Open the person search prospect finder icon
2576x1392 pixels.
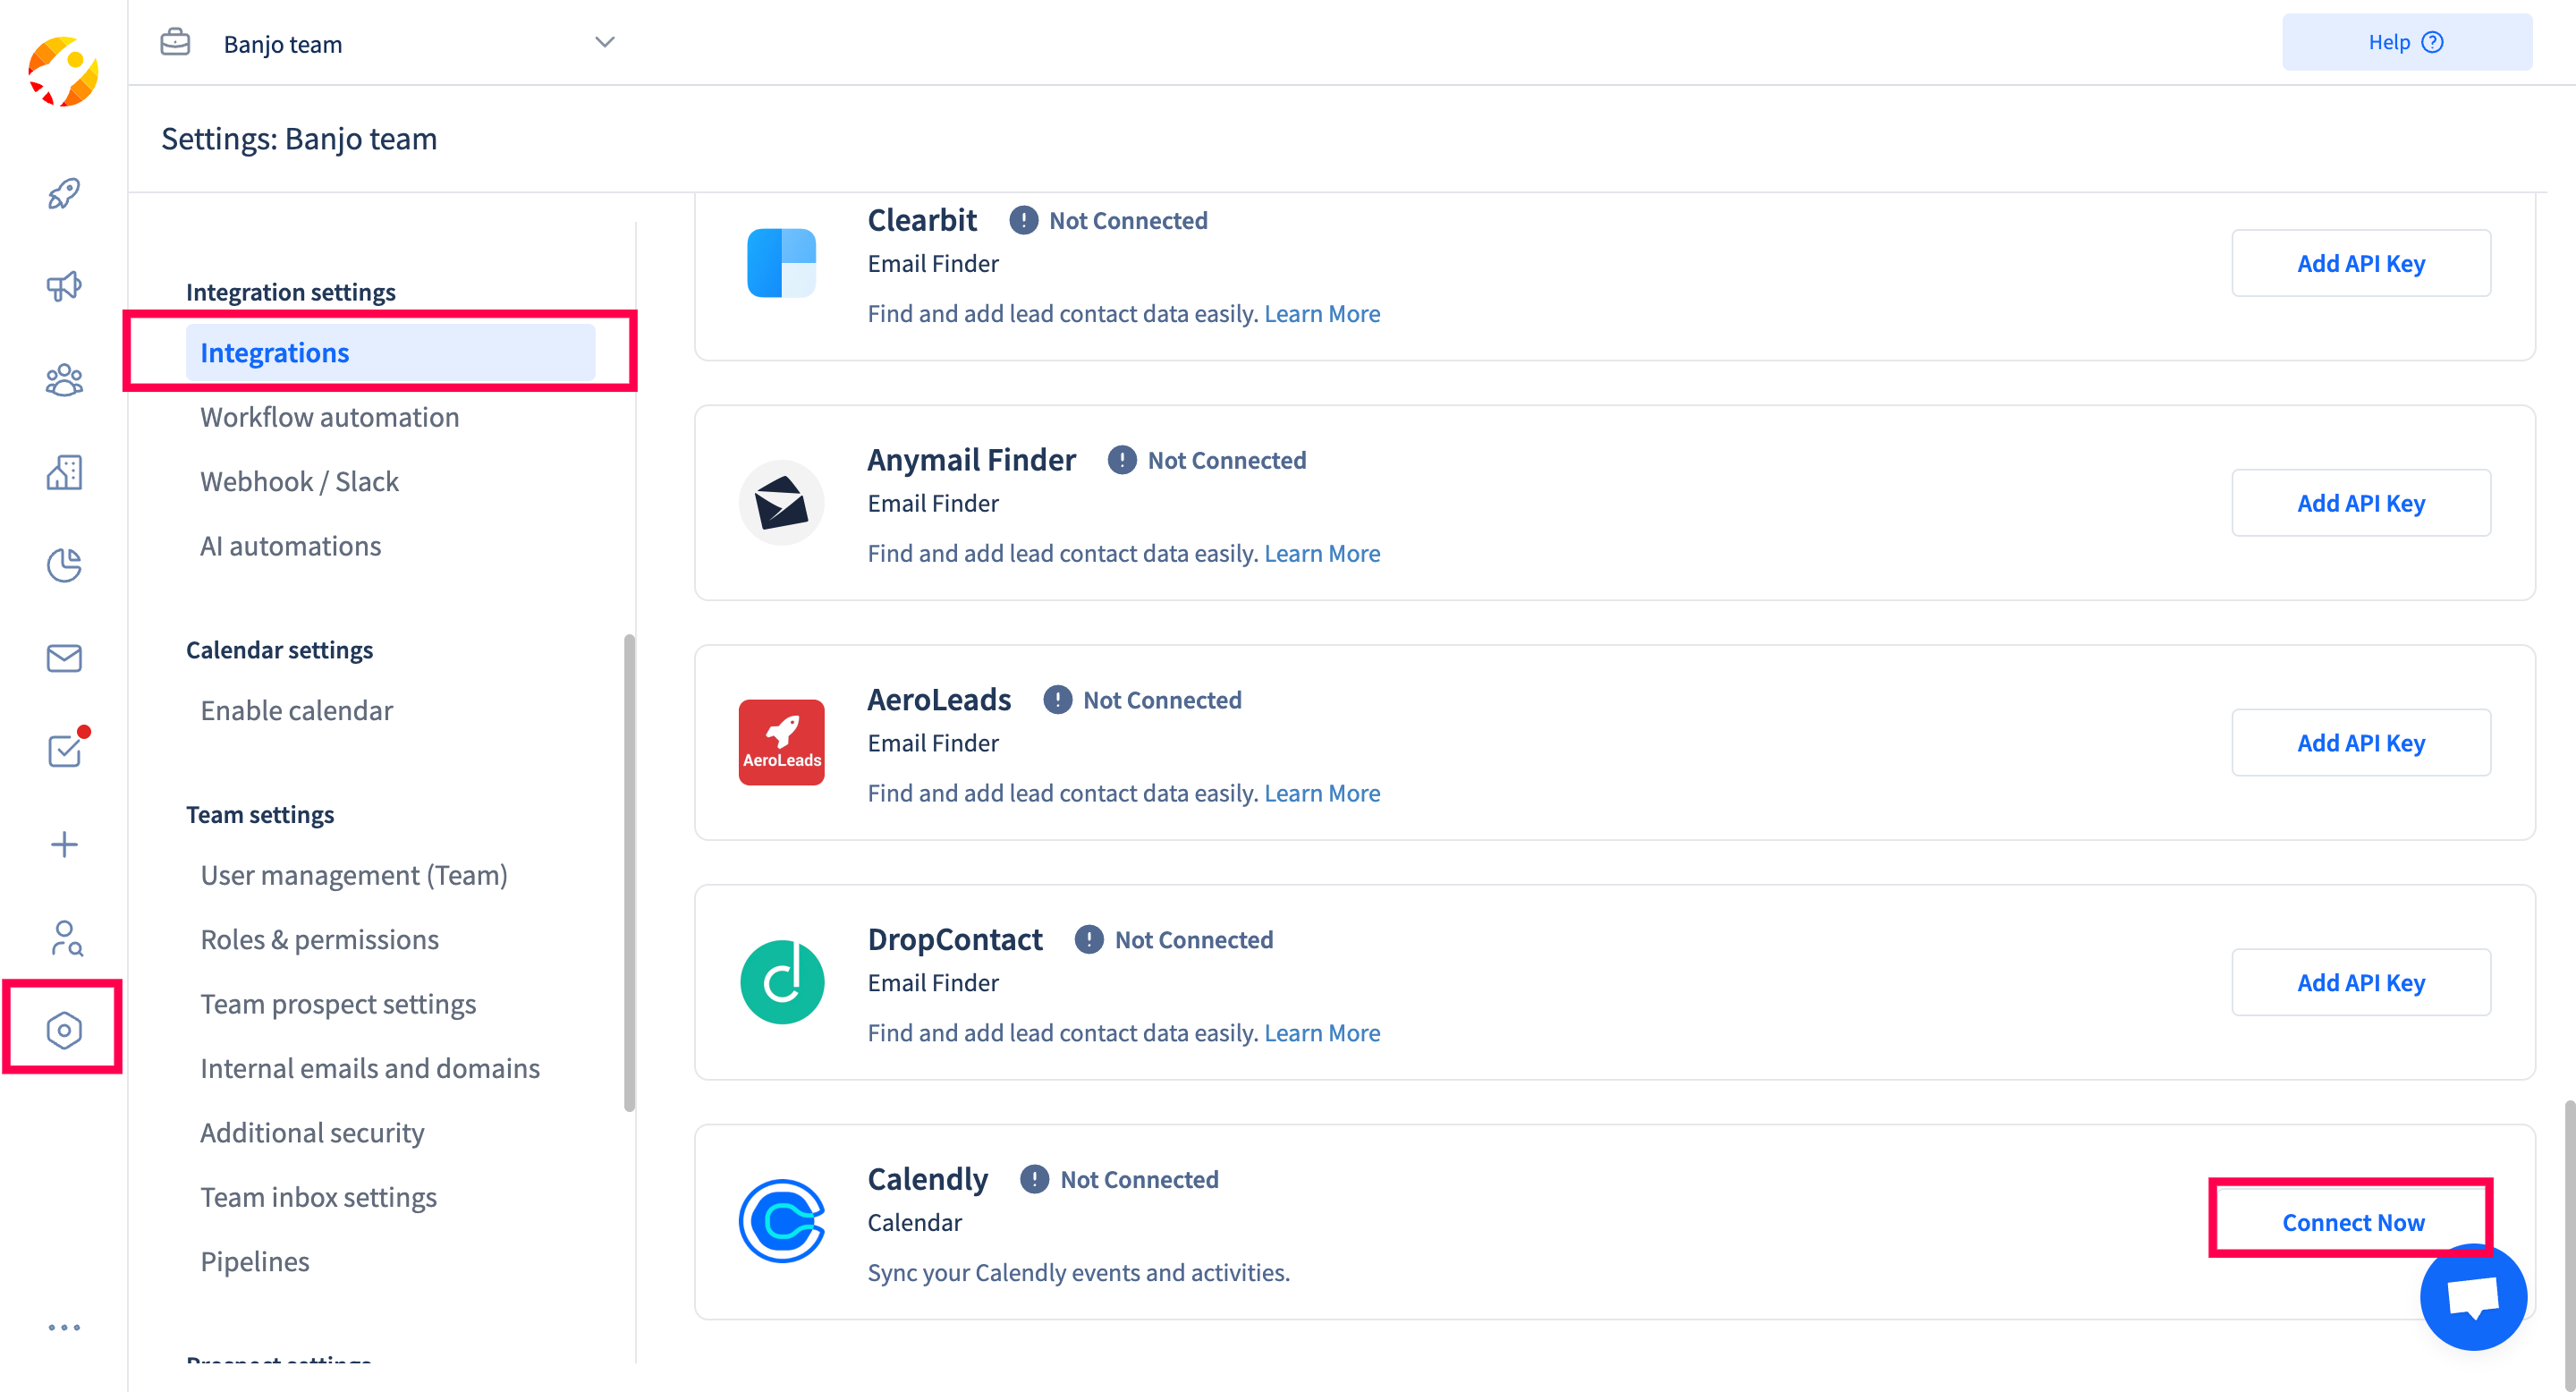[x=64, y=937]
